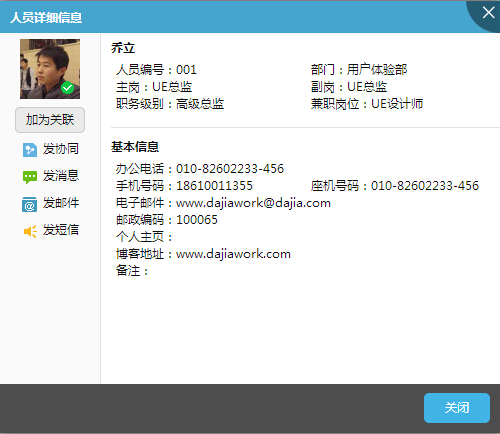Click the name heading 乔立
The width and height of the screenshot is (500, 434).
(123, 48)
